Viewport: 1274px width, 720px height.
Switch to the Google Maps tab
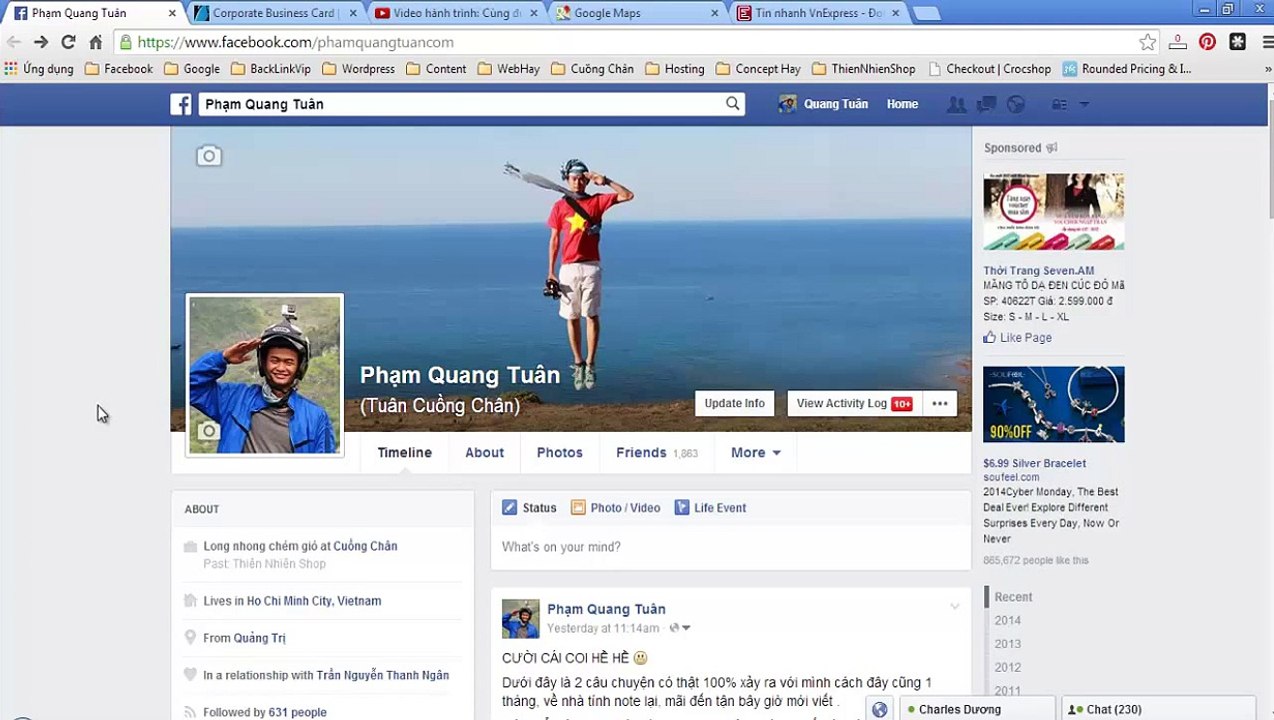636,13
